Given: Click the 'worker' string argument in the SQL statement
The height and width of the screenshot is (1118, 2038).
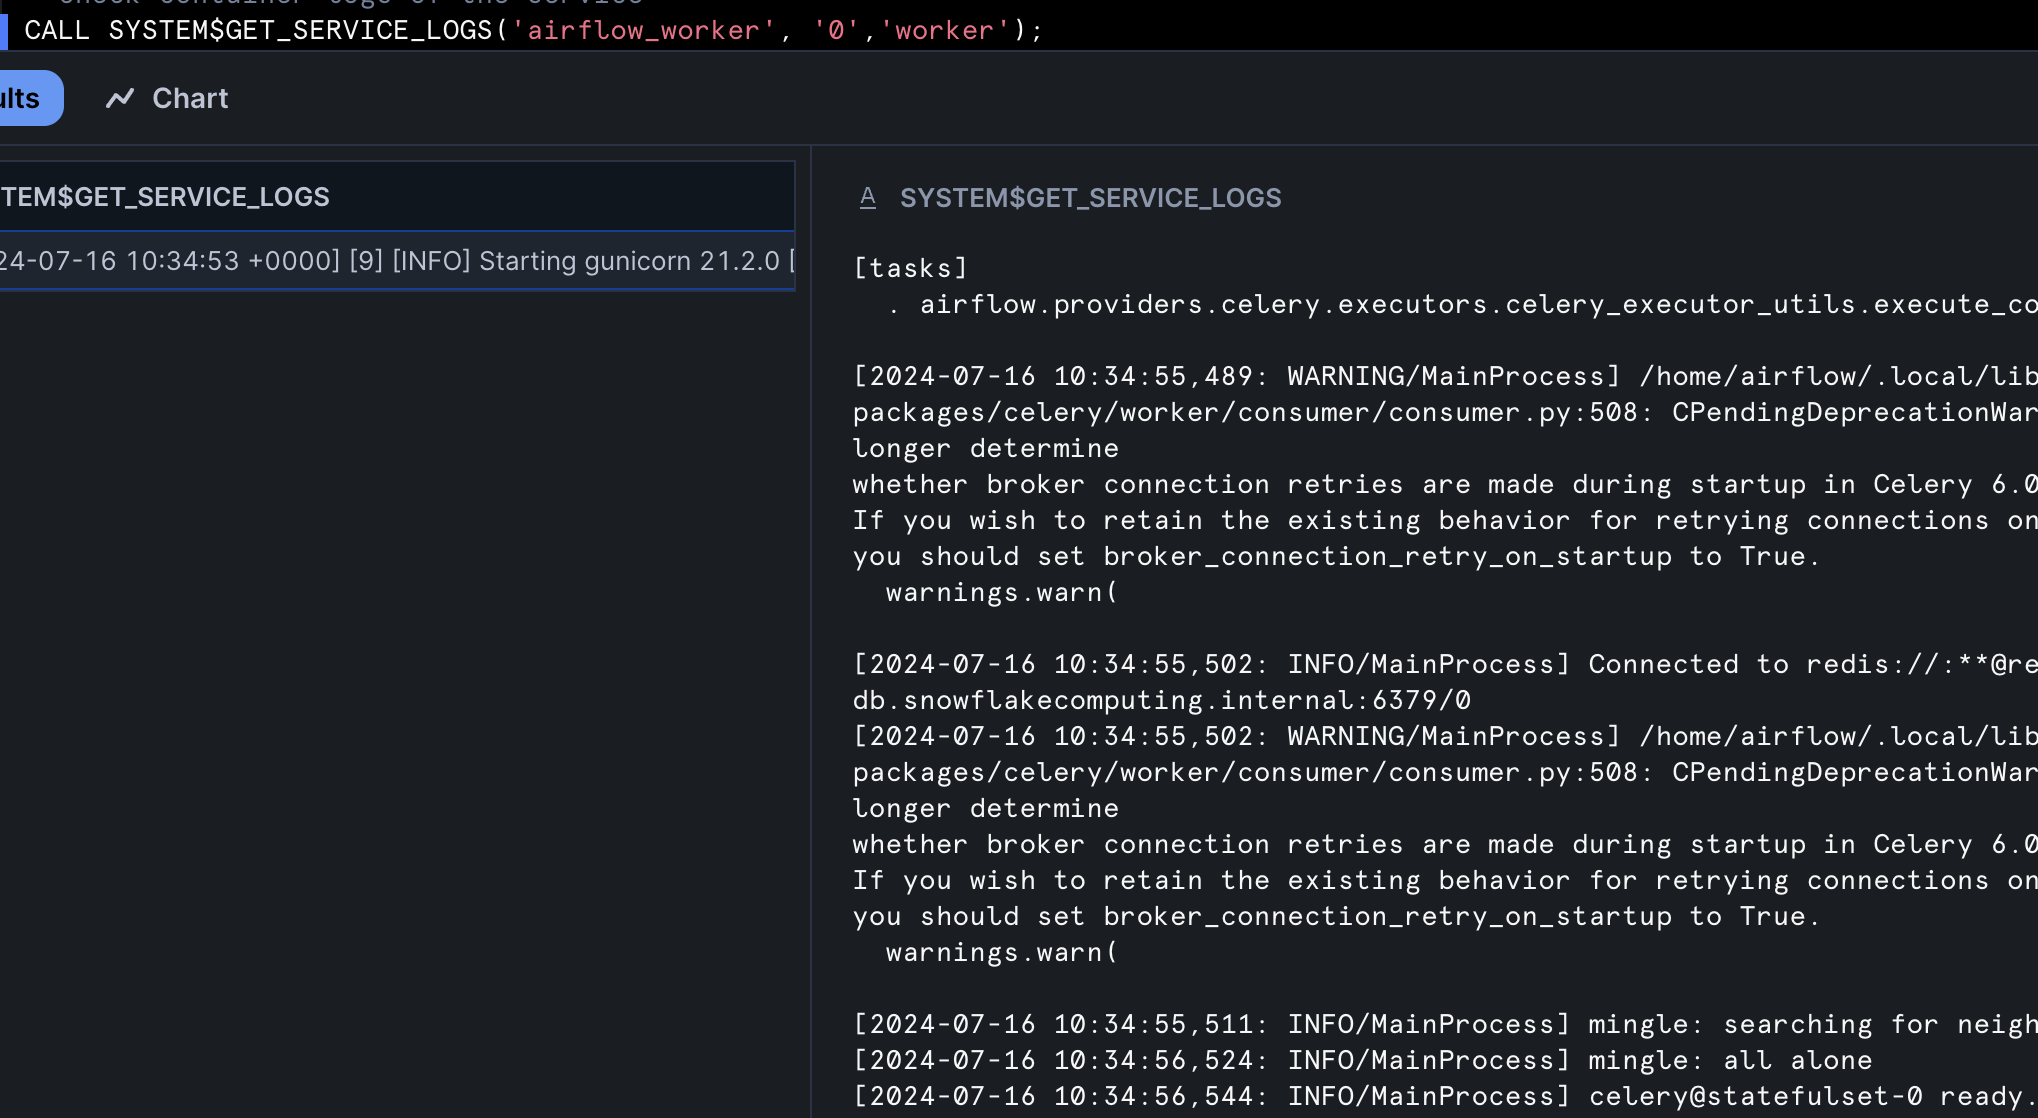Looking at the screenshot, I should click(944, 31).
